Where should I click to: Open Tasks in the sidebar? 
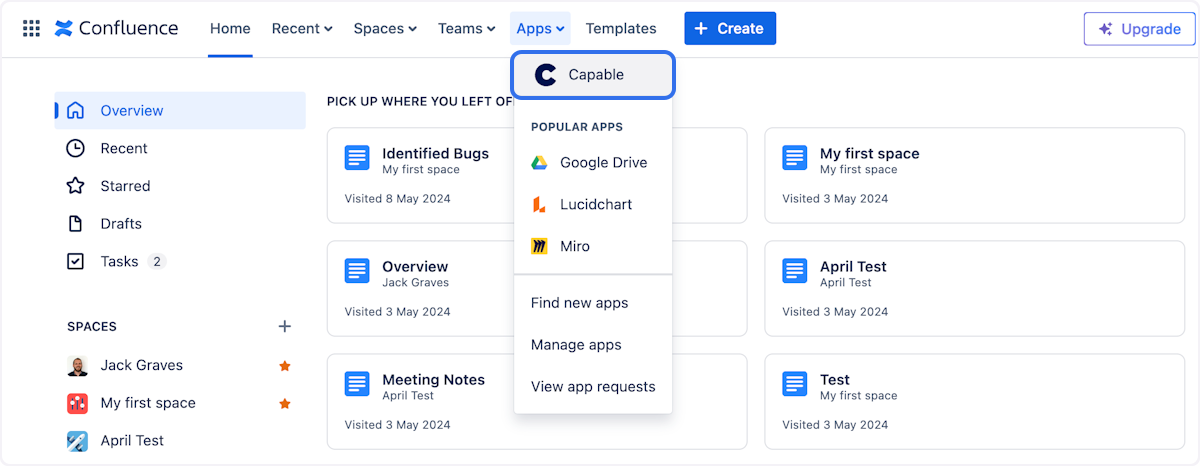(x=119, y=262)
